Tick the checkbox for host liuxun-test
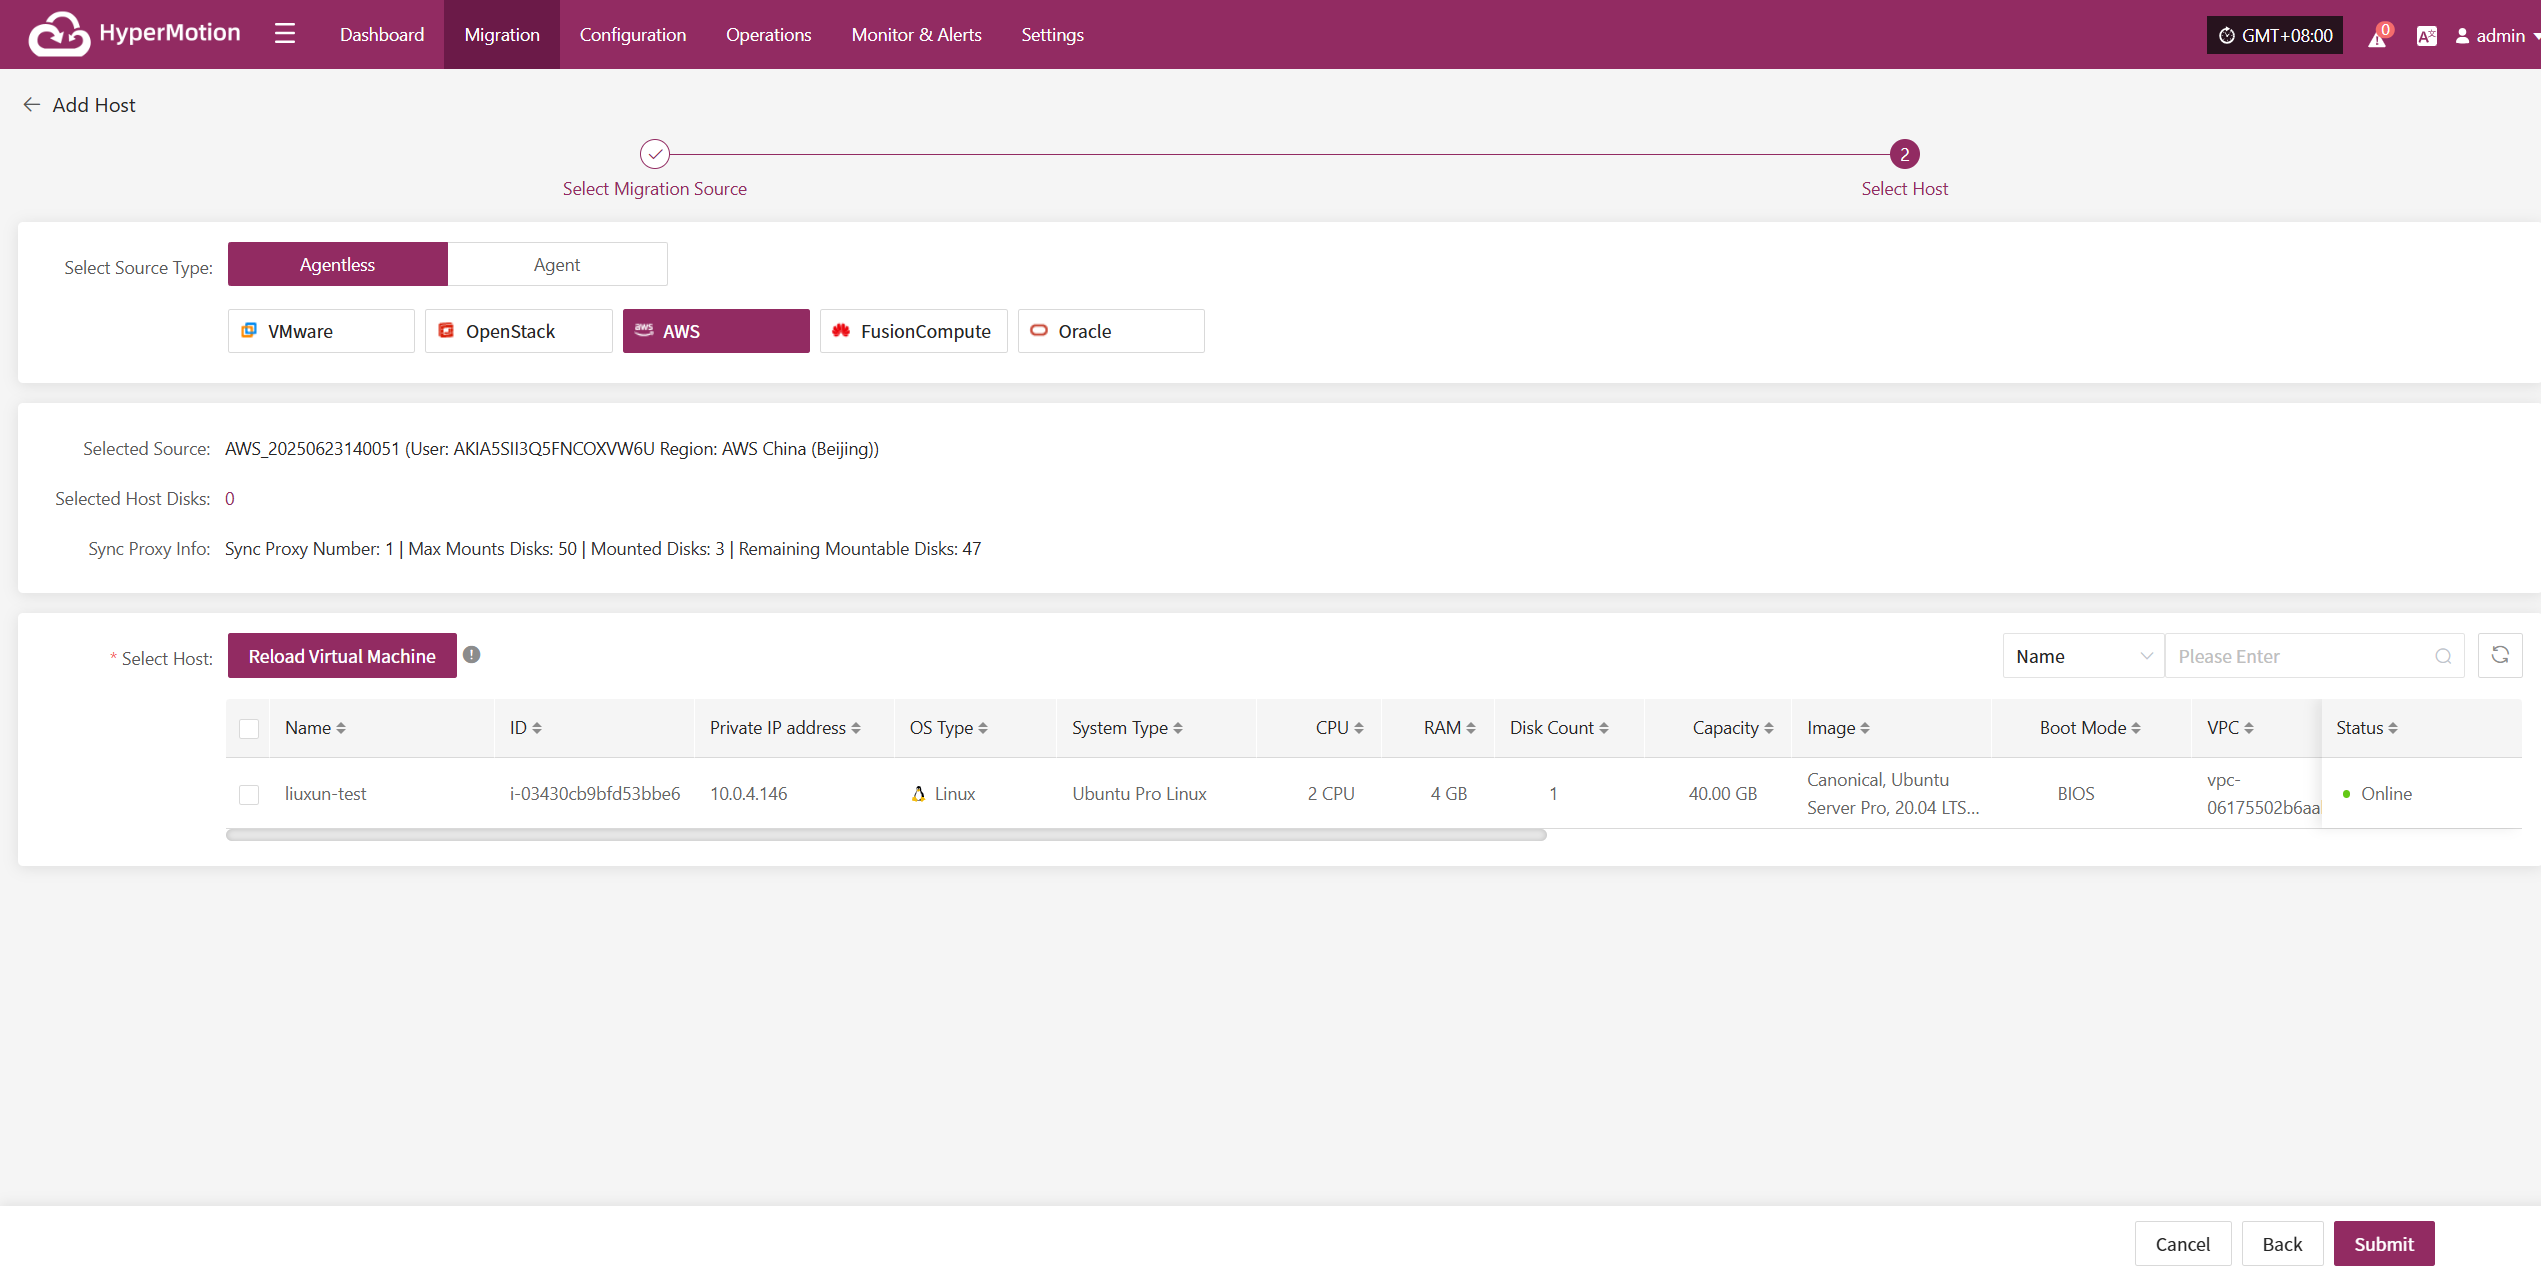Image resolution: width=2541 pixels, height=1271 pixels. pyautogui.click(x=249, y=794)
